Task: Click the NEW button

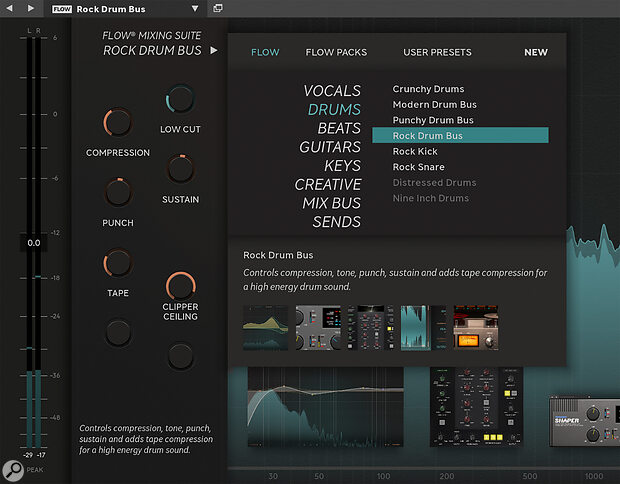Action: pos(536,52)
